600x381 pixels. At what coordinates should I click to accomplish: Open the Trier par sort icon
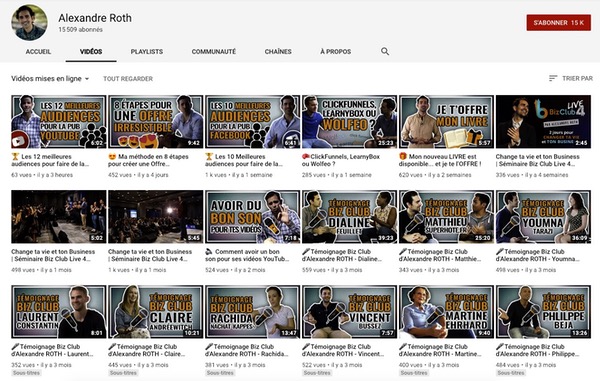(x=553, y=78)
